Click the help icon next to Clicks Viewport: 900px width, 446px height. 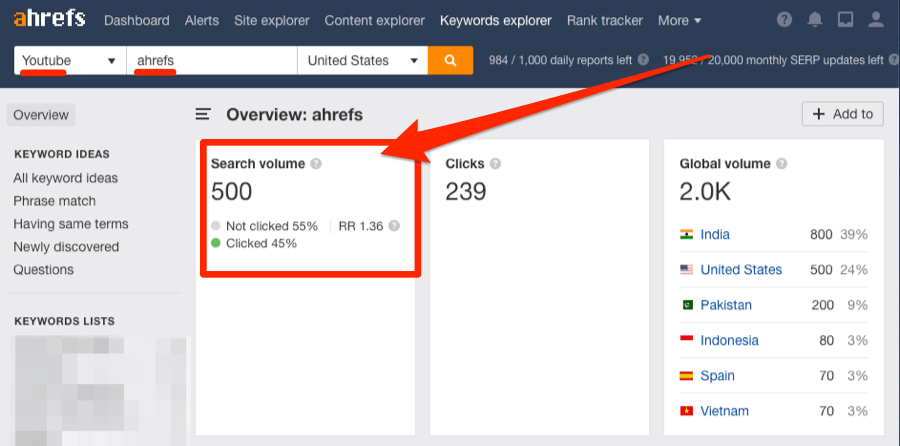495,164
